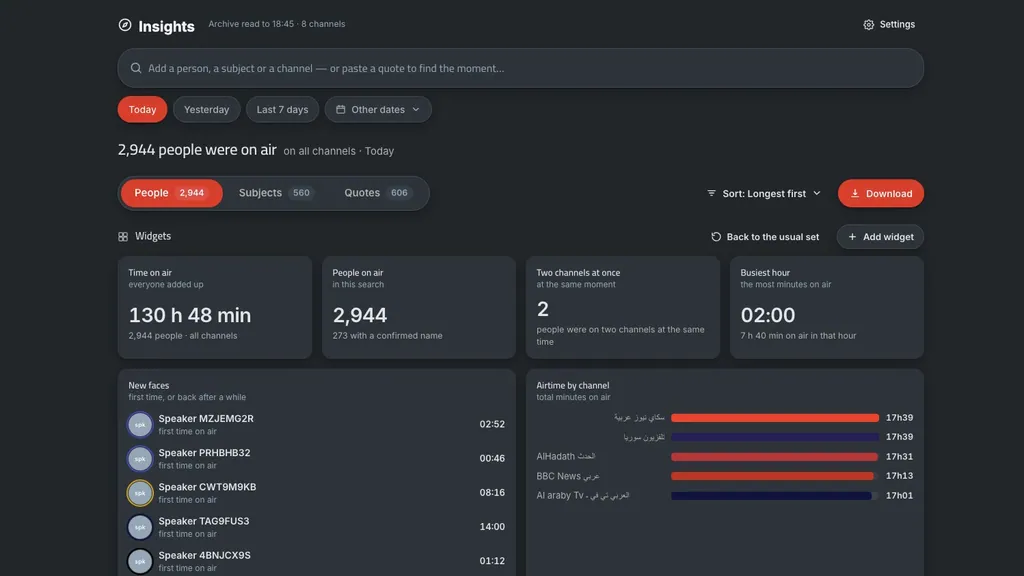Click the 2,944 people were on air heading

tap(197, 150)
